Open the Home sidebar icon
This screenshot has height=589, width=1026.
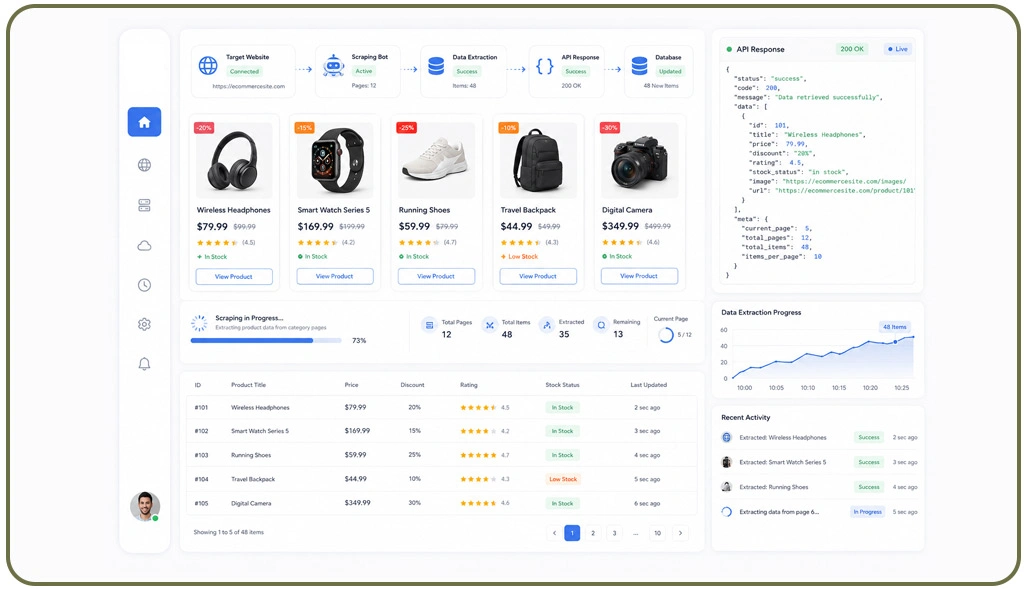point(144,122)
